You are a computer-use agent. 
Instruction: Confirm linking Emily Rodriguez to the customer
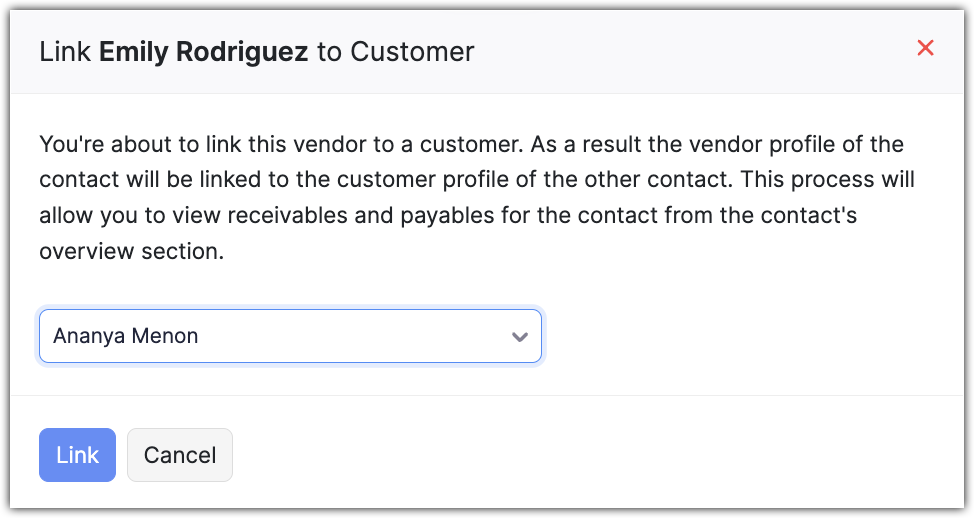pos(77,455)
